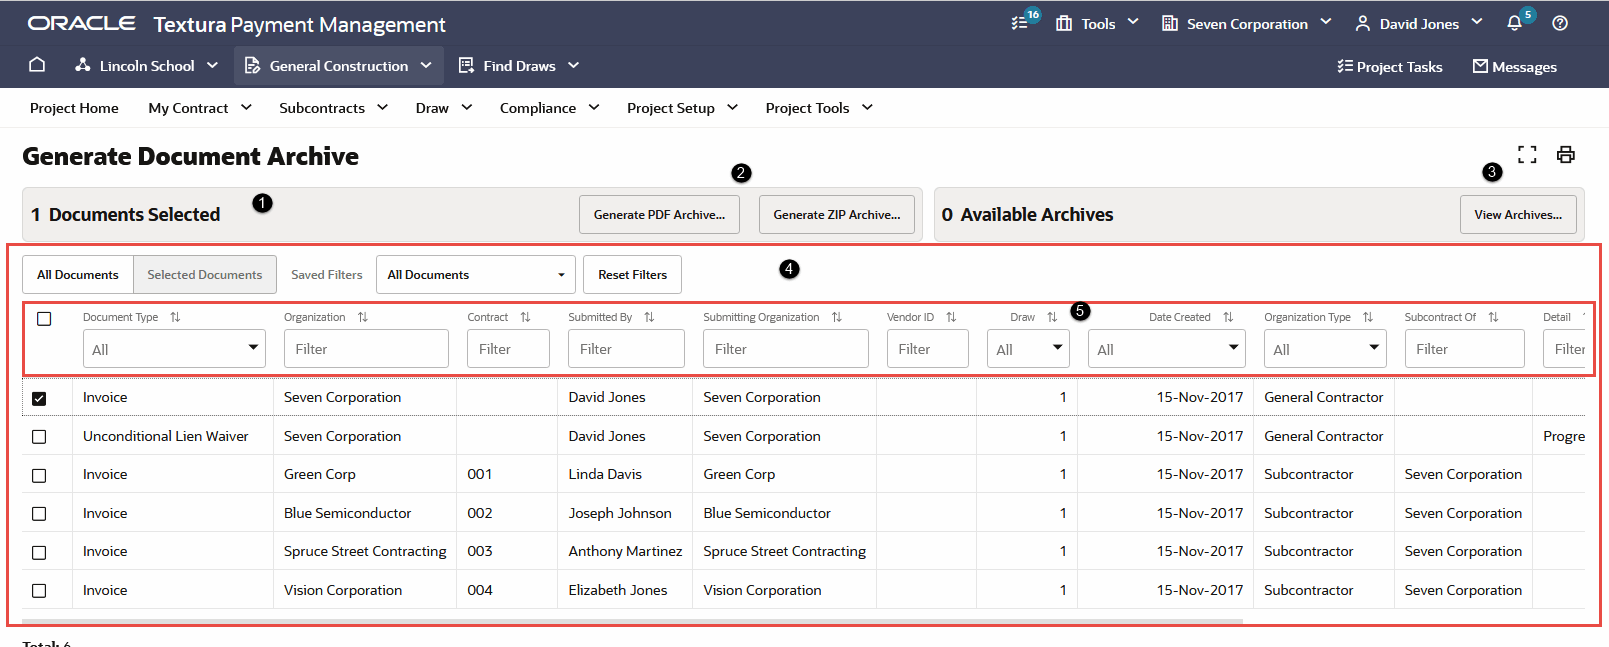This screenshot has height=647, width=1609.
Task: Open My Contract menu
Action: [x=200, y=108]
